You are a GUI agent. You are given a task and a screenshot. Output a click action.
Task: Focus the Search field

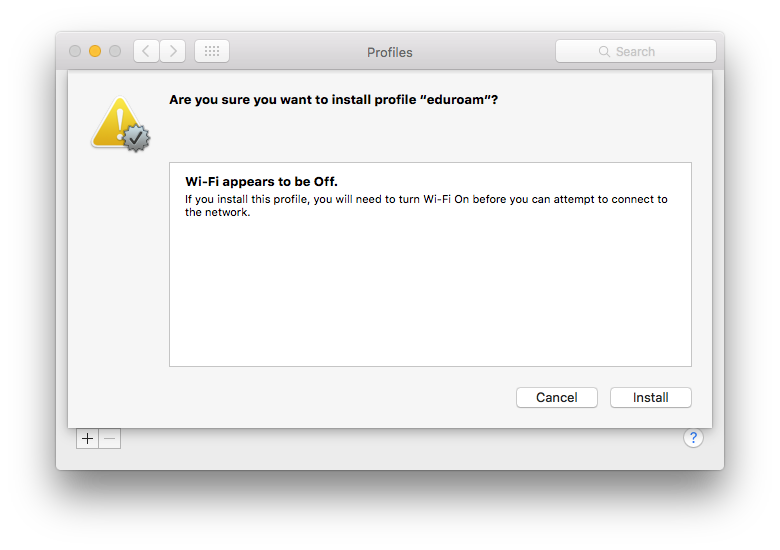[x=636, y=51]
